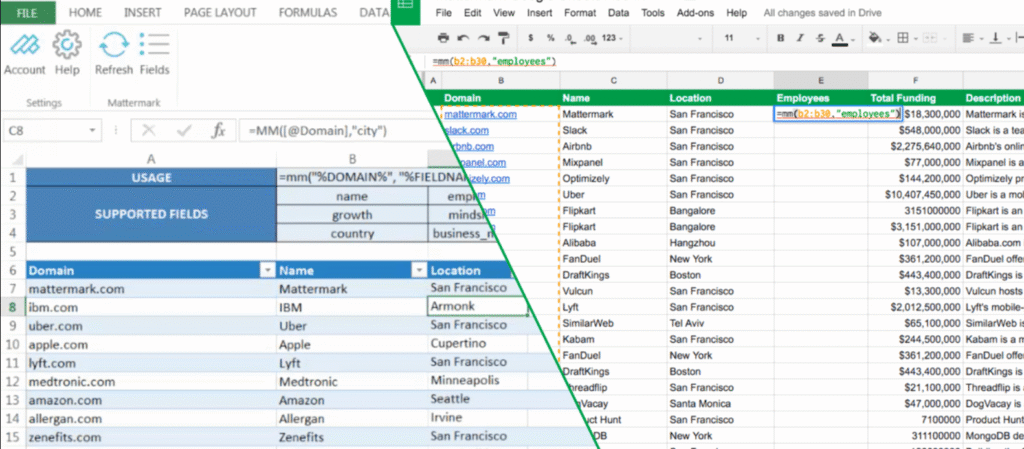Open the Google Sheets Tools menu
This screenshot has height=449, width=1024.
tap(653, 13)
